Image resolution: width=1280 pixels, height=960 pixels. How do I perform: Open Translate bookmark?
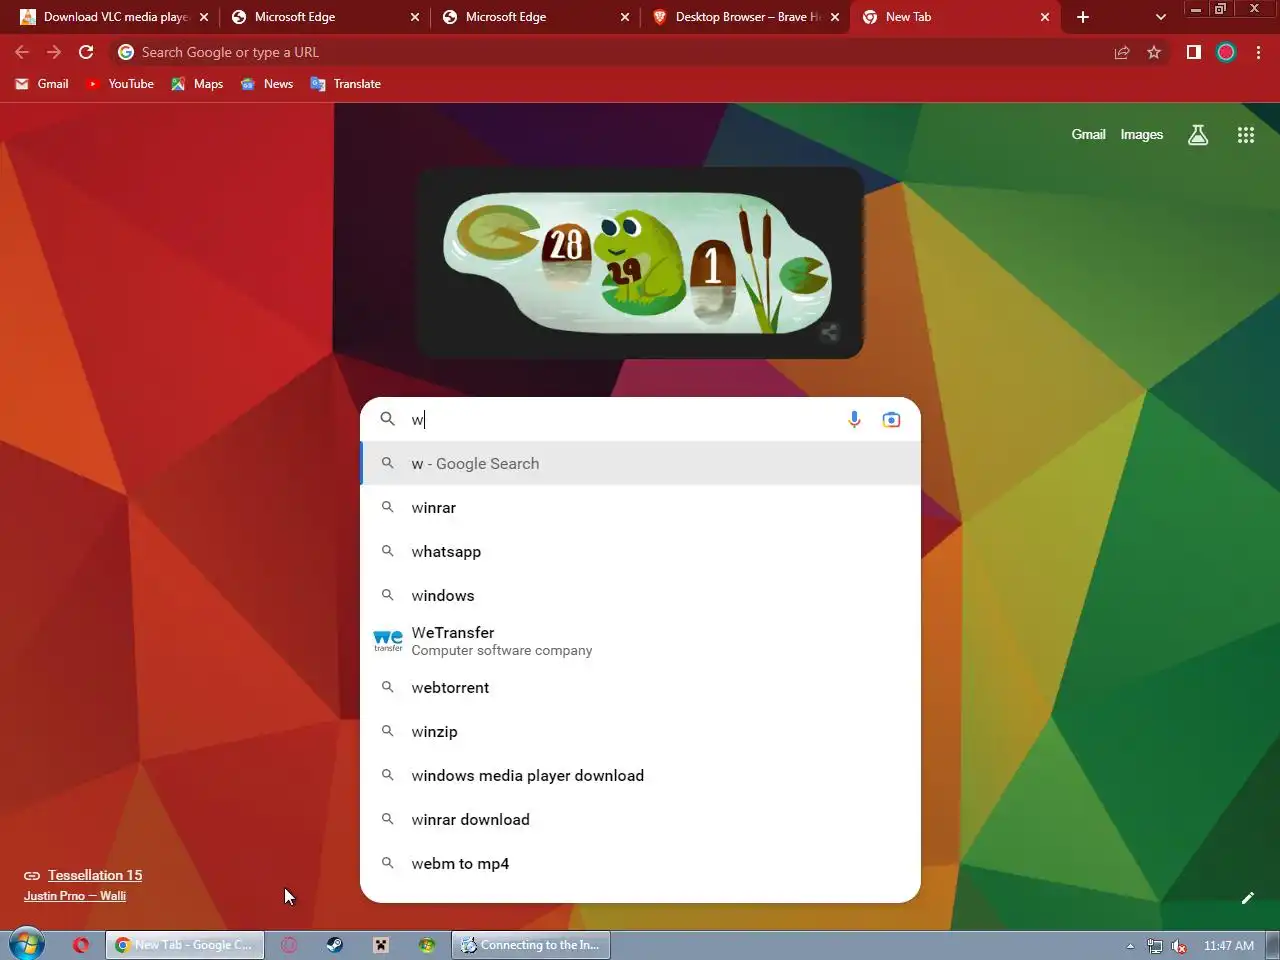pos(346,84)
